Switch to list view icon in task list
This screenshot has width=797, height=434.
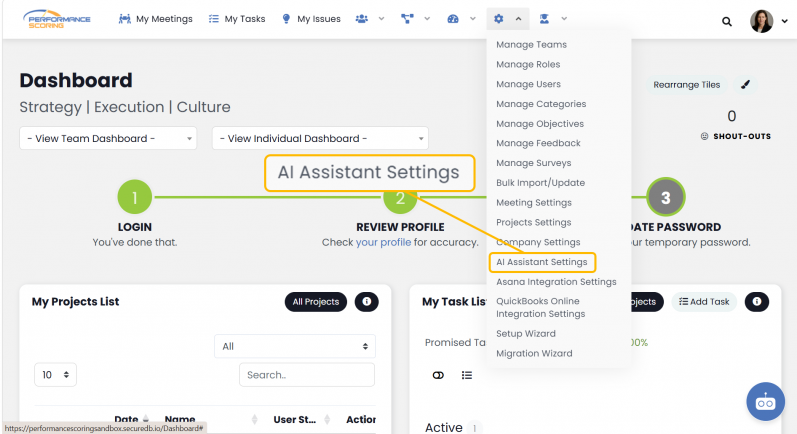pyautogui.click(x=467, y=376)
